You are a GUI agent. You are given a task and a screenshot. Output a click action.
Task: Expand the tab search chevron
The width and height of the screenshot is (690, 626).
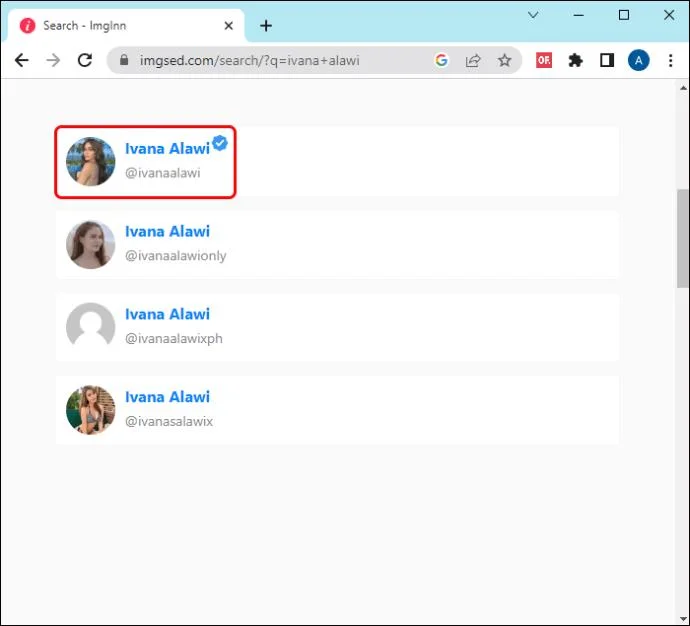(x=533, y=15)
